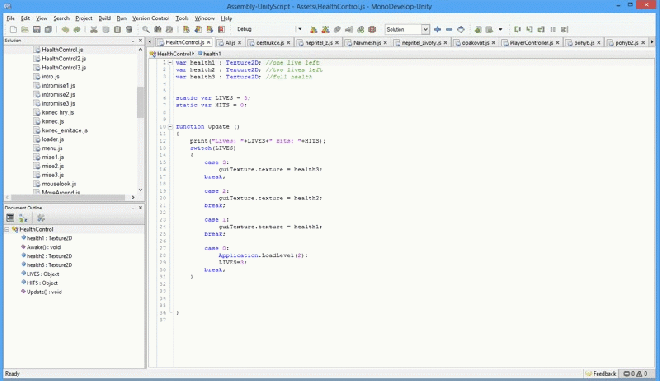660x381 pixels.
Task: Collapse the fold marker at code line 1
Action: 170,62
